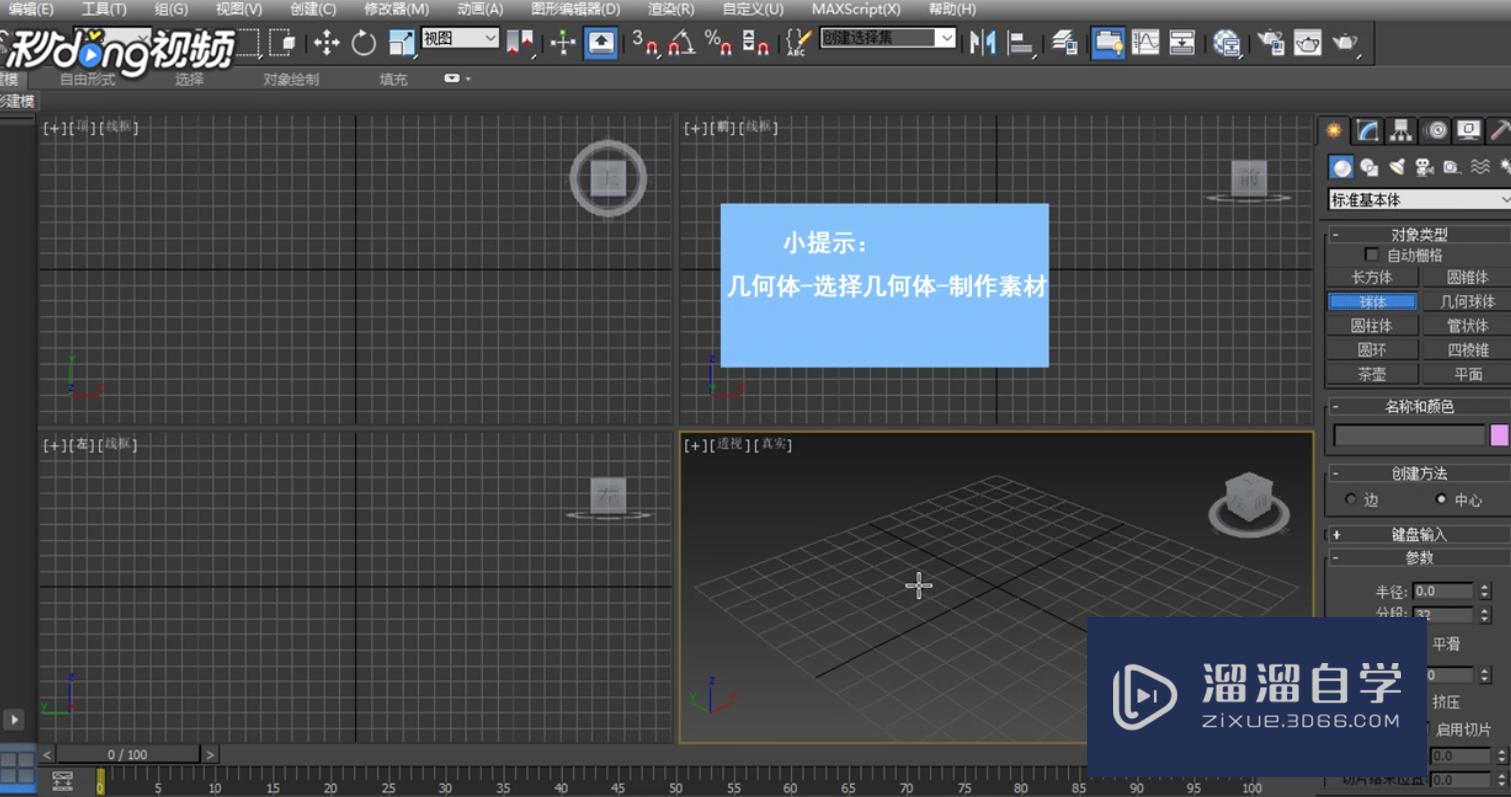Toggle keyboard shortcut override icon
Image resolution: width=1511 pixels, height=797 pixels.
(x=601, y=42)
